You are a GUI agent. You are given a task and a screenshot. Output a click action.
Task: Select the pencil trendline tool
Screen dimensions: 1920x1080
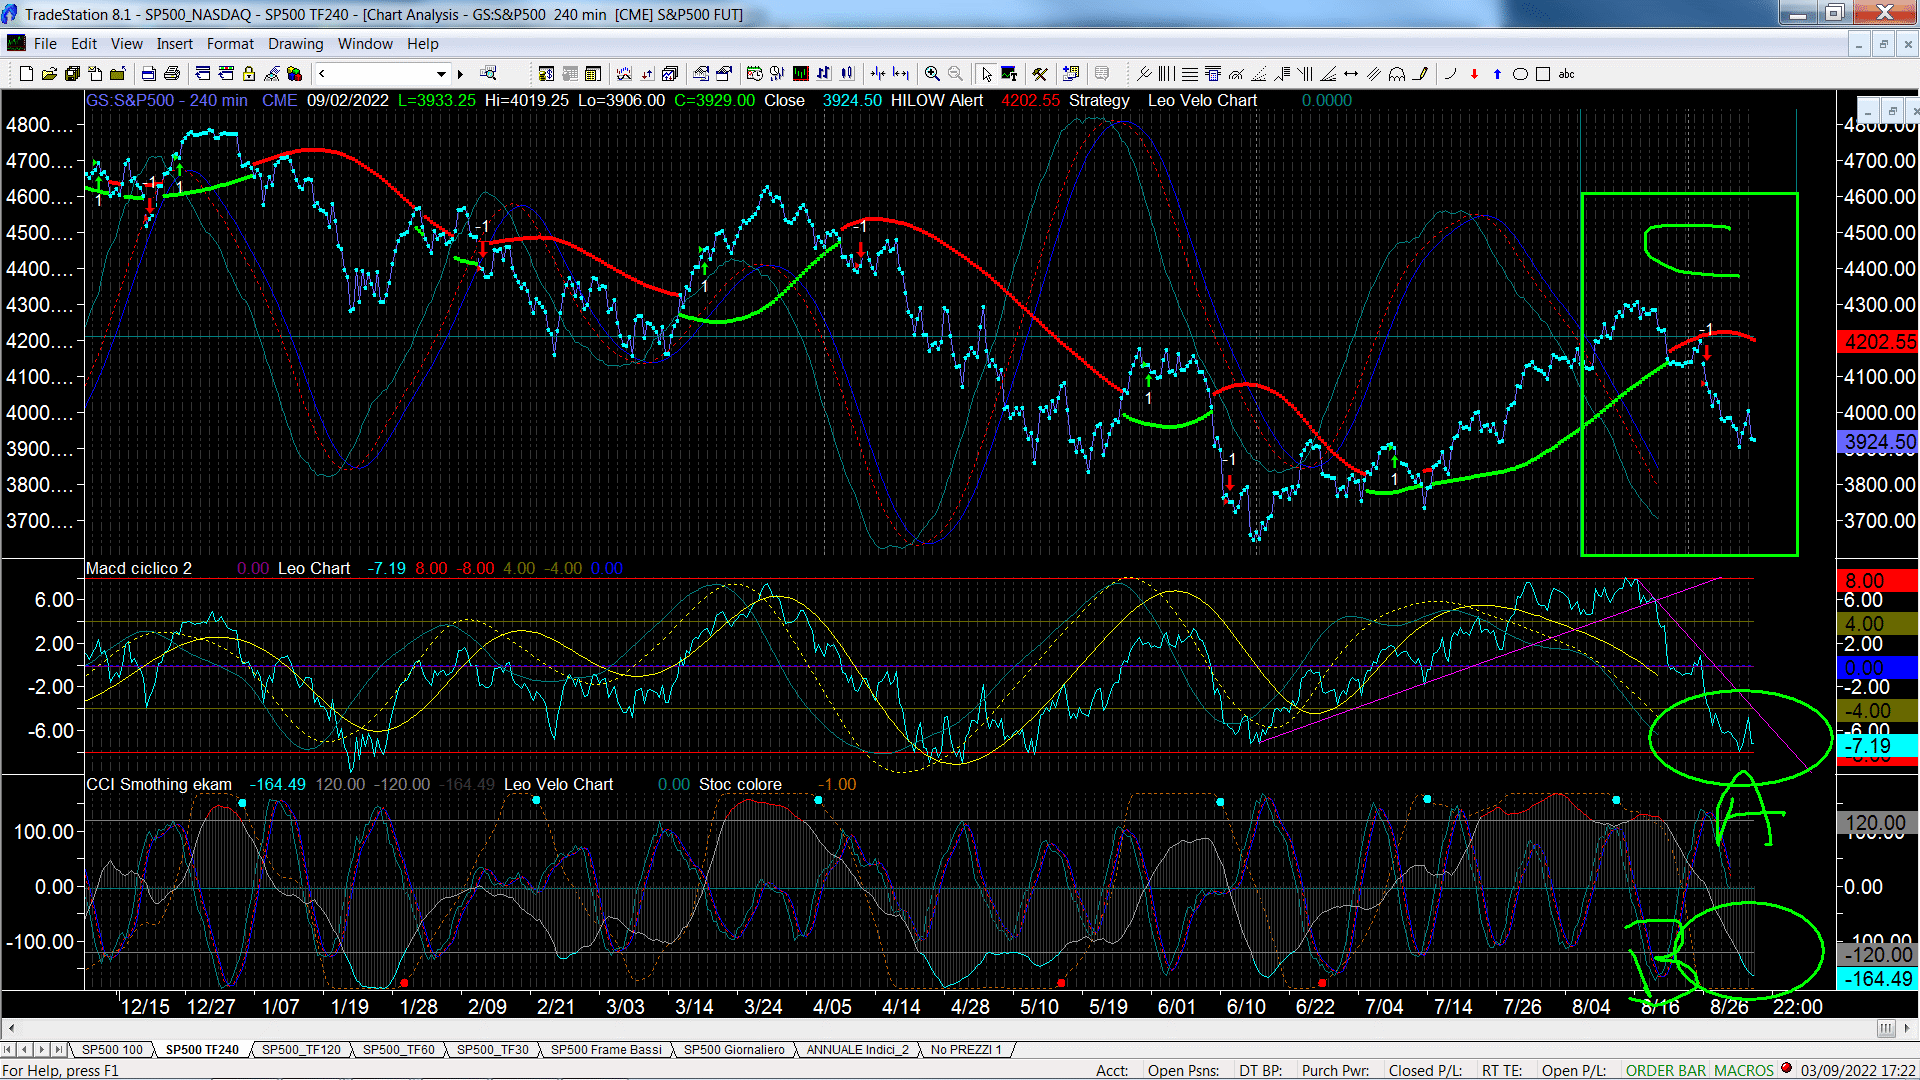1421,74
